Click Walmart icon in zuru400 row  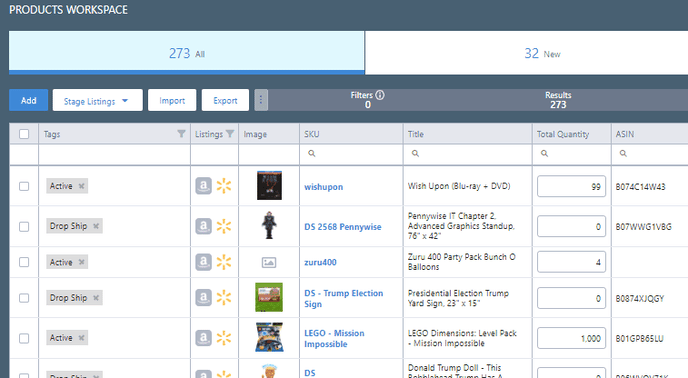tap(224, 262)
